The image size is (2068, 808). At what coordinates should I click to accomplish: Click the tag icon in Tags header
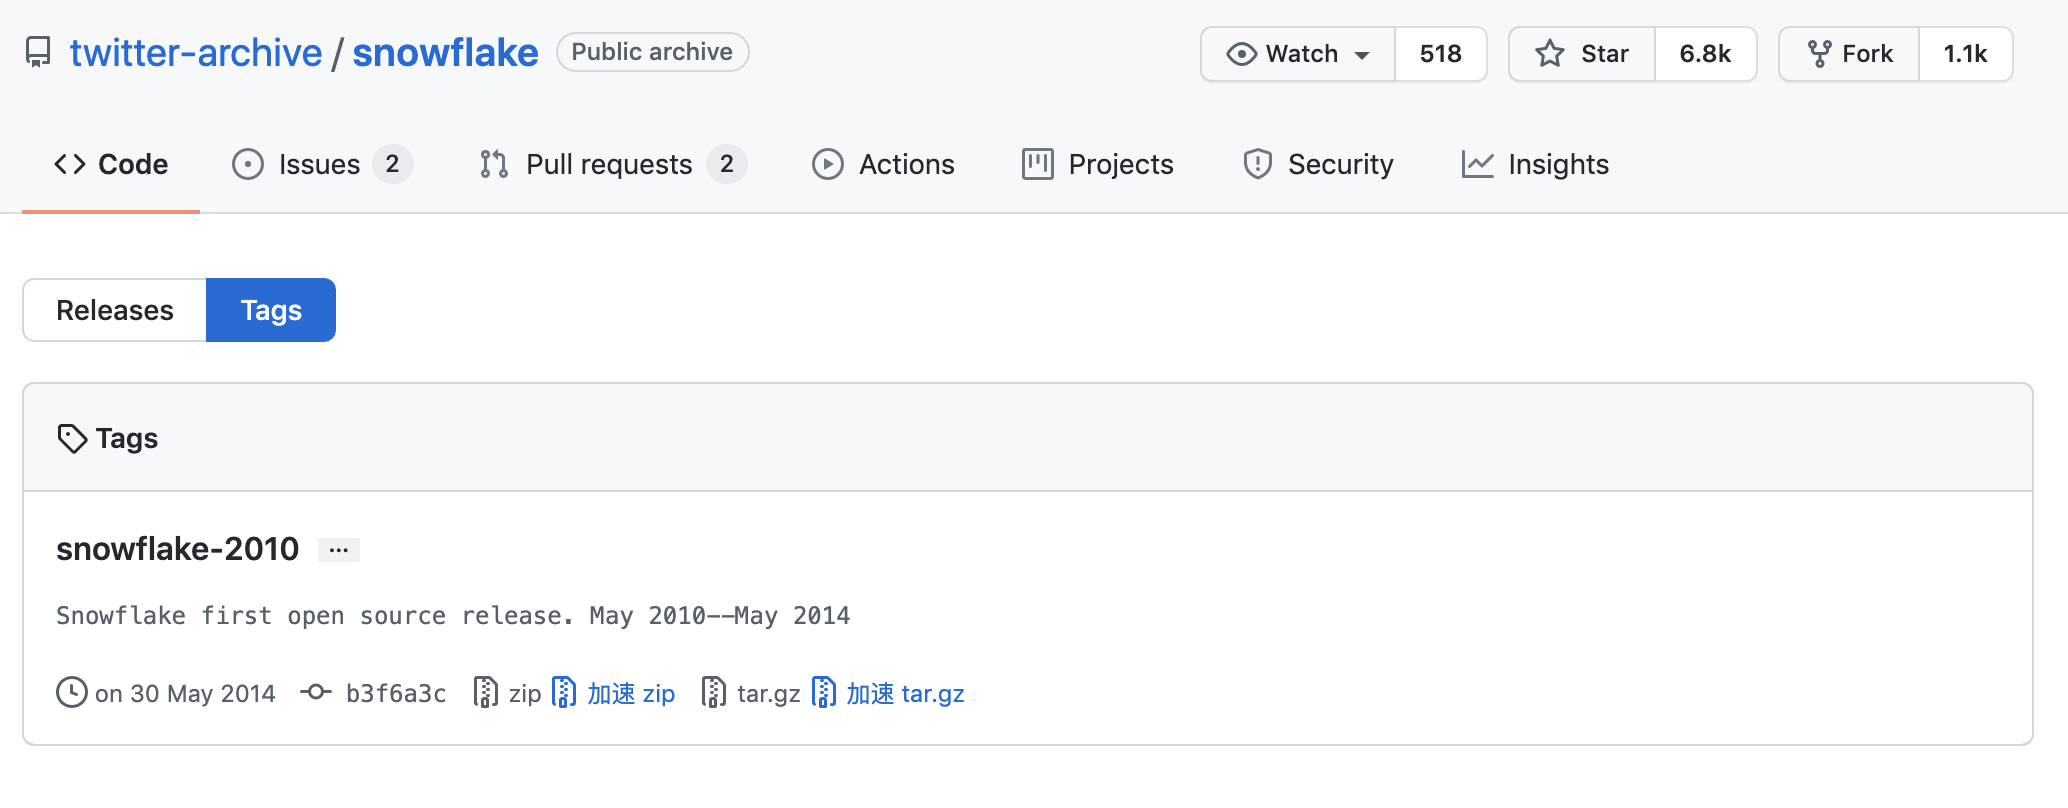point(72,438)
